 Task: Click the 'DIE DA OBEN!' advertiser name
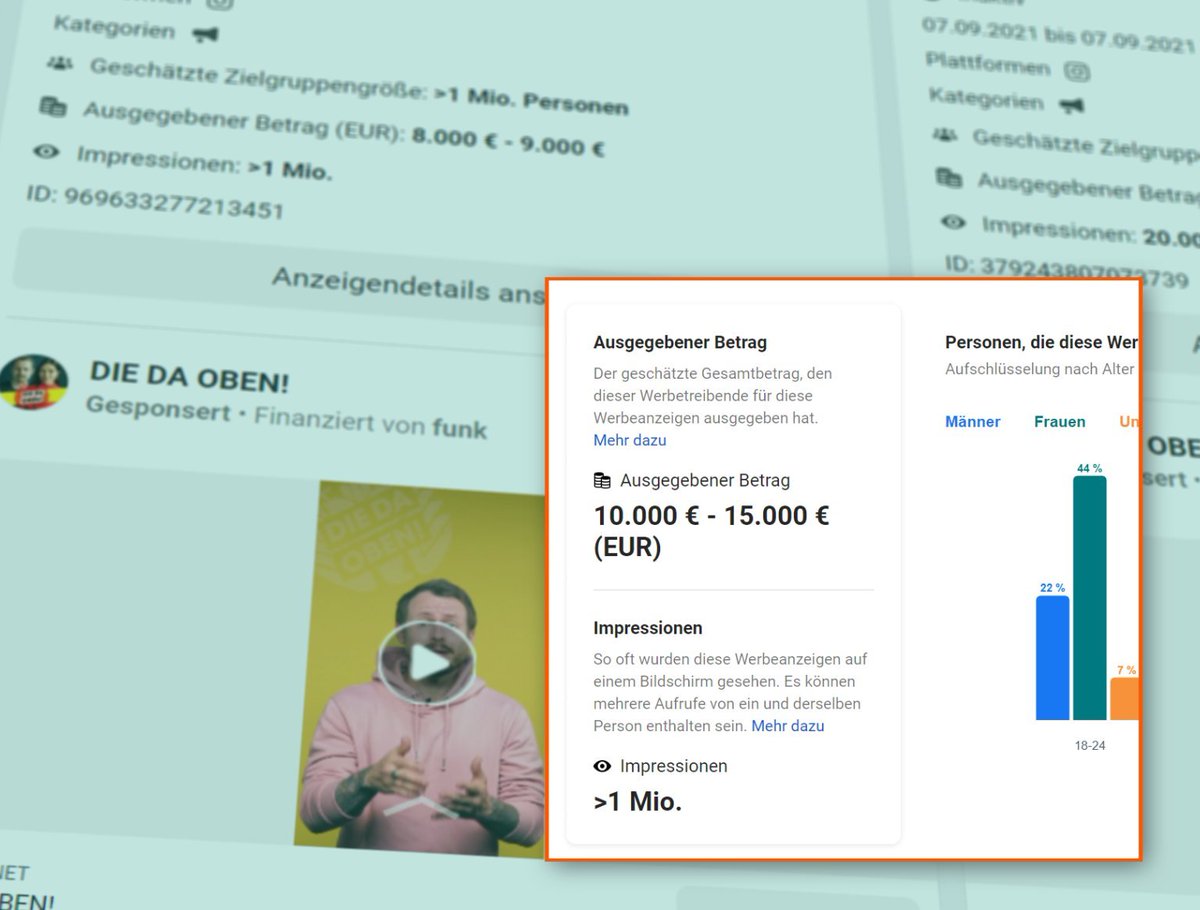click(189, 376)
